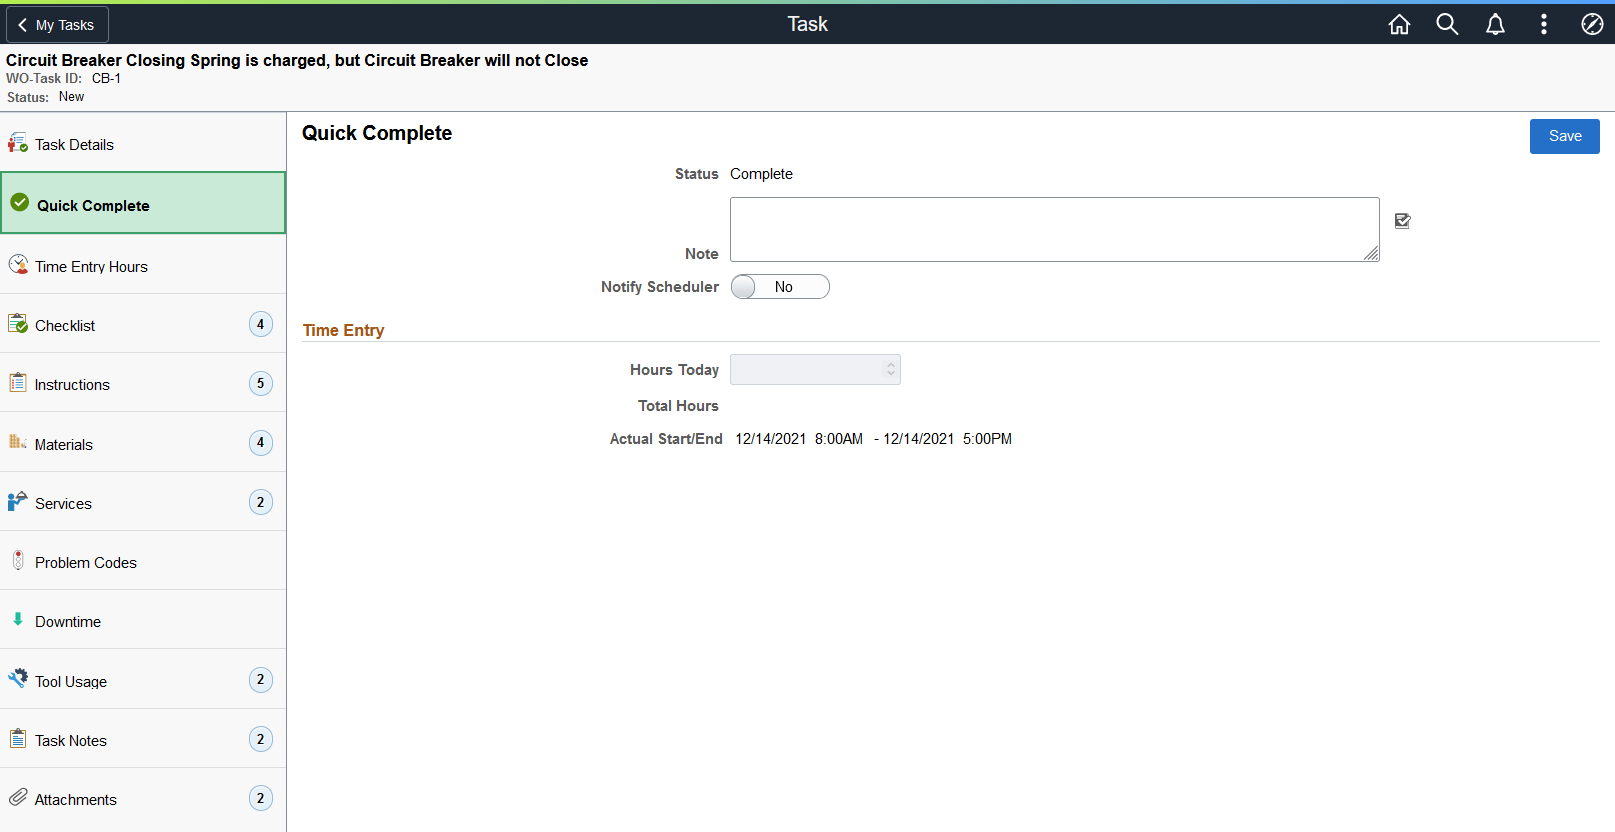Open the Attachments tab
The image size is (1615, 832).
tap(143, 798)
